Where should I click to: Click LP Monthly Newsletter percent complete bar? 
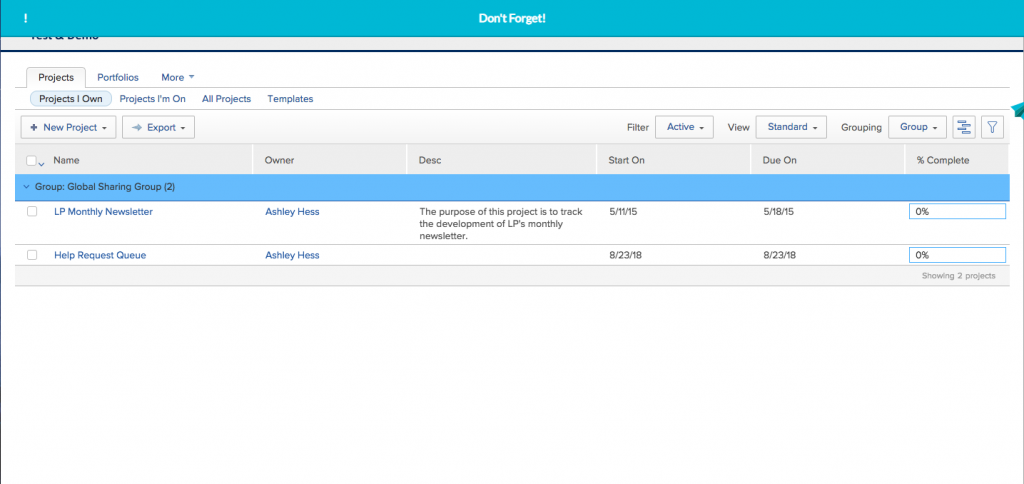956,211
